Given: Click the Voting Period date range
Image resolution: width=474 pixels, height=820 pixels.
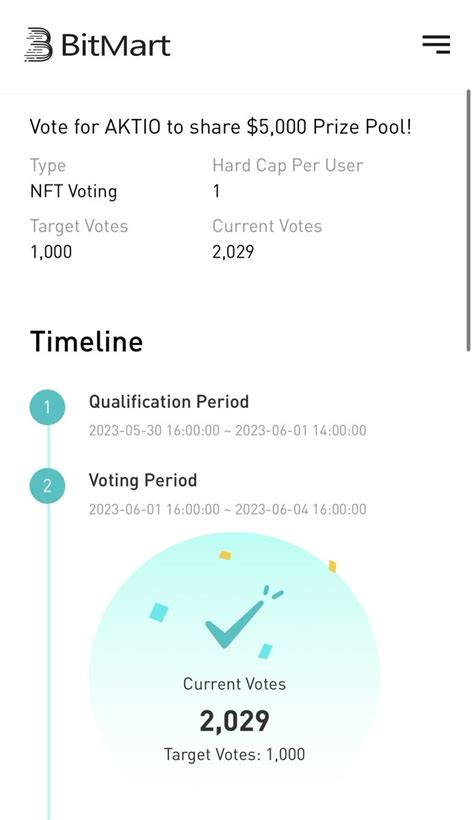Looking at the screenshot, I should tap(228, 509).
